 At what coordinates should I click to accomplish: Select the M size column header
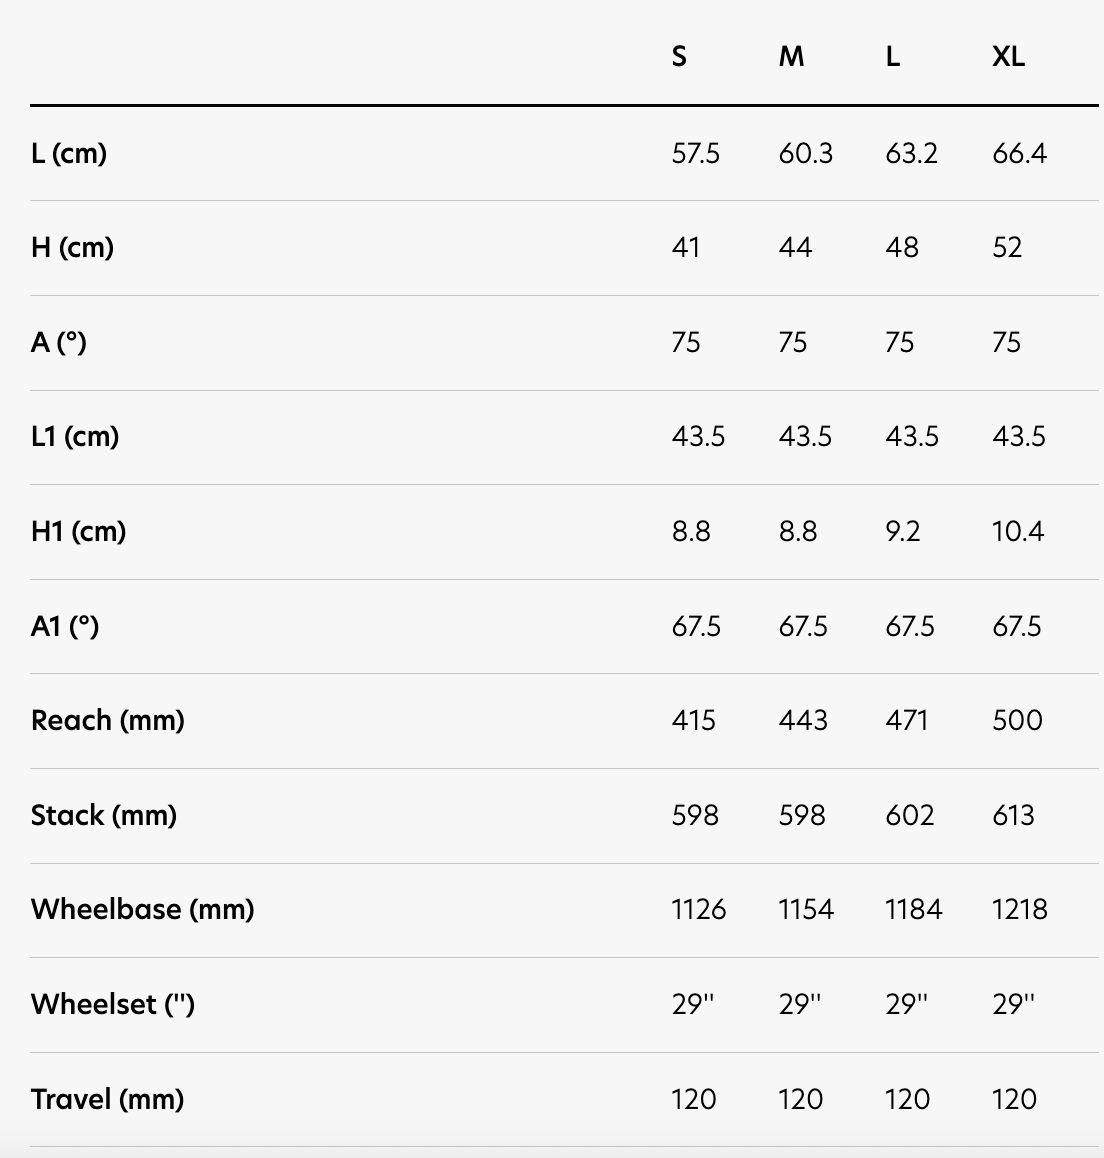pos(791,57)
